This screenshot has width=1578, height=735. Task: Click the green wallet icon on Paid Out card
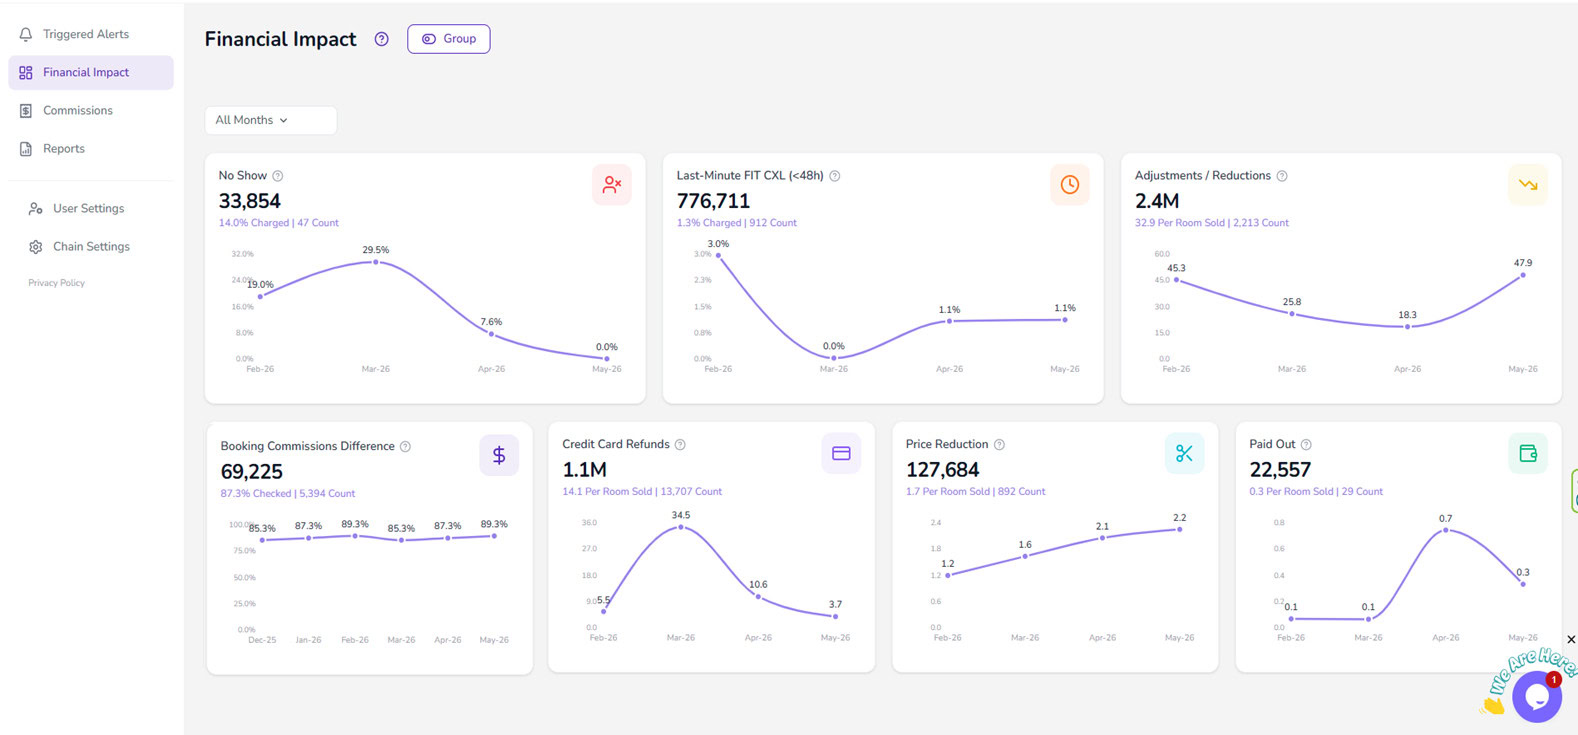tap(1528, 453)
